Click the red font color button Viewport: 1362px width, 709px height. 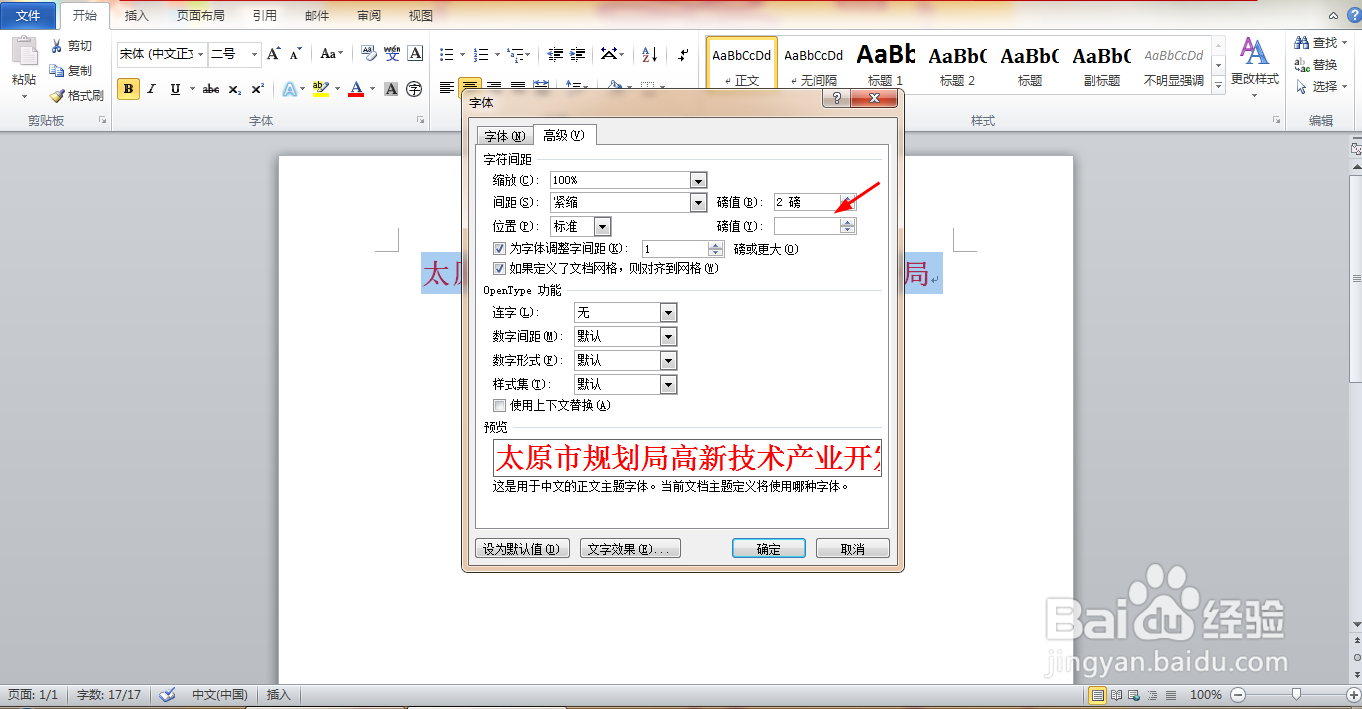pyautogui.click(x=356, y=89)
